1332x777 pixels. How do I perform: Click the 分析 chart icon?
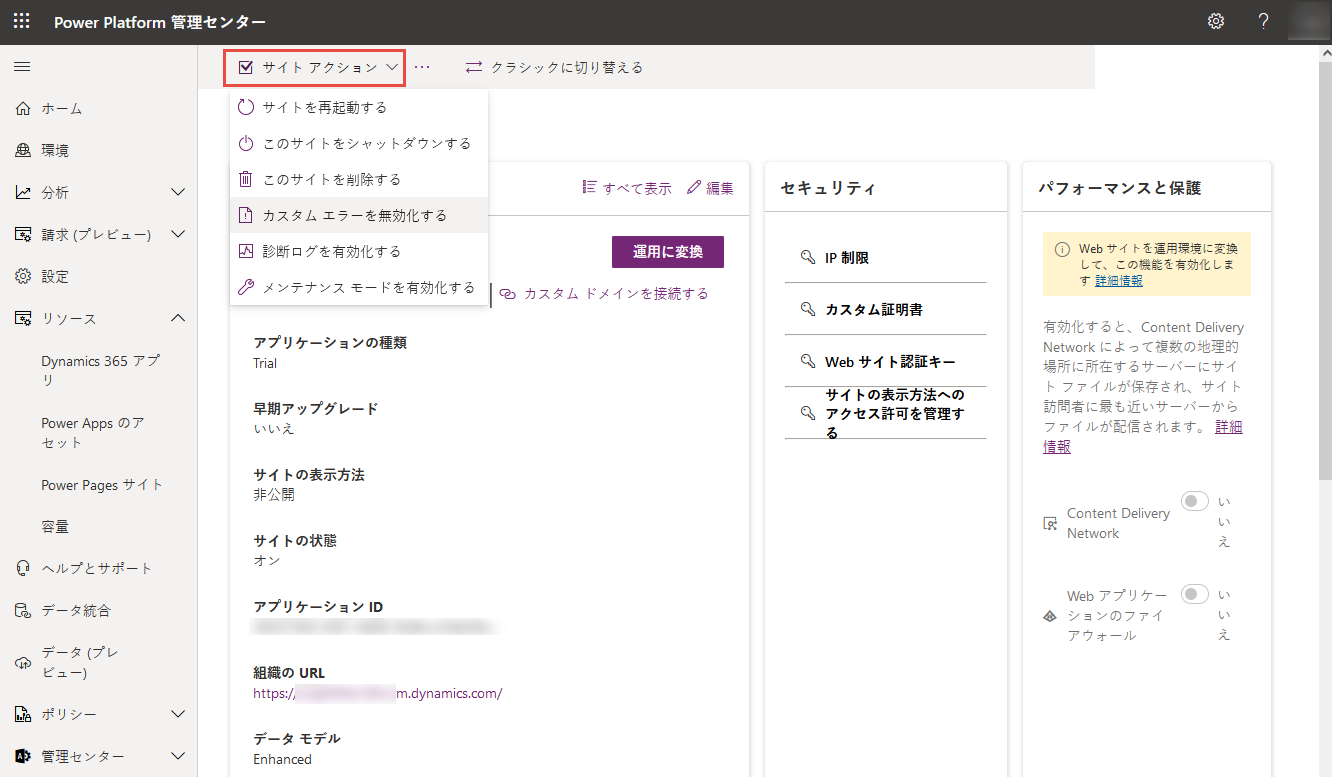[x=23, y=192]
